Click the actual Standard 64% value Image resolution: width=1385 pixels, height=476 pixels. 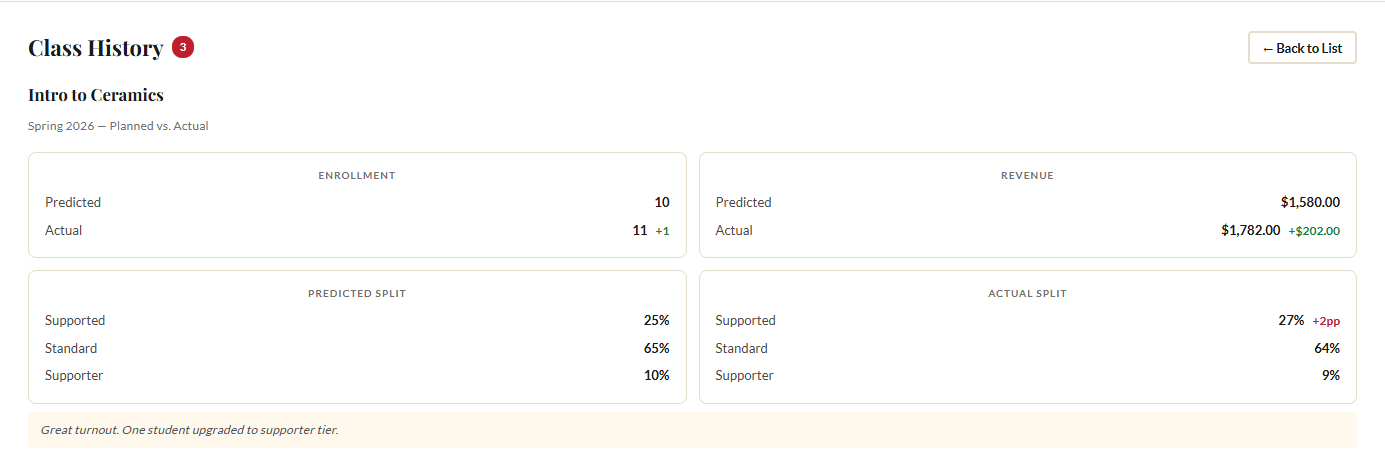tap(1327, 349)
